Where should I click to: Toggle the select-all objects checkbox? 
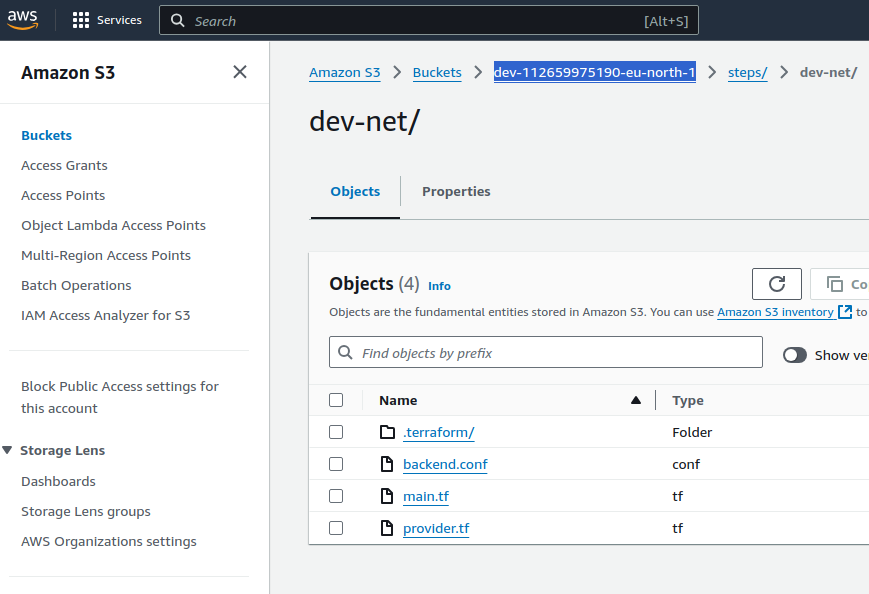coord(336,400)
